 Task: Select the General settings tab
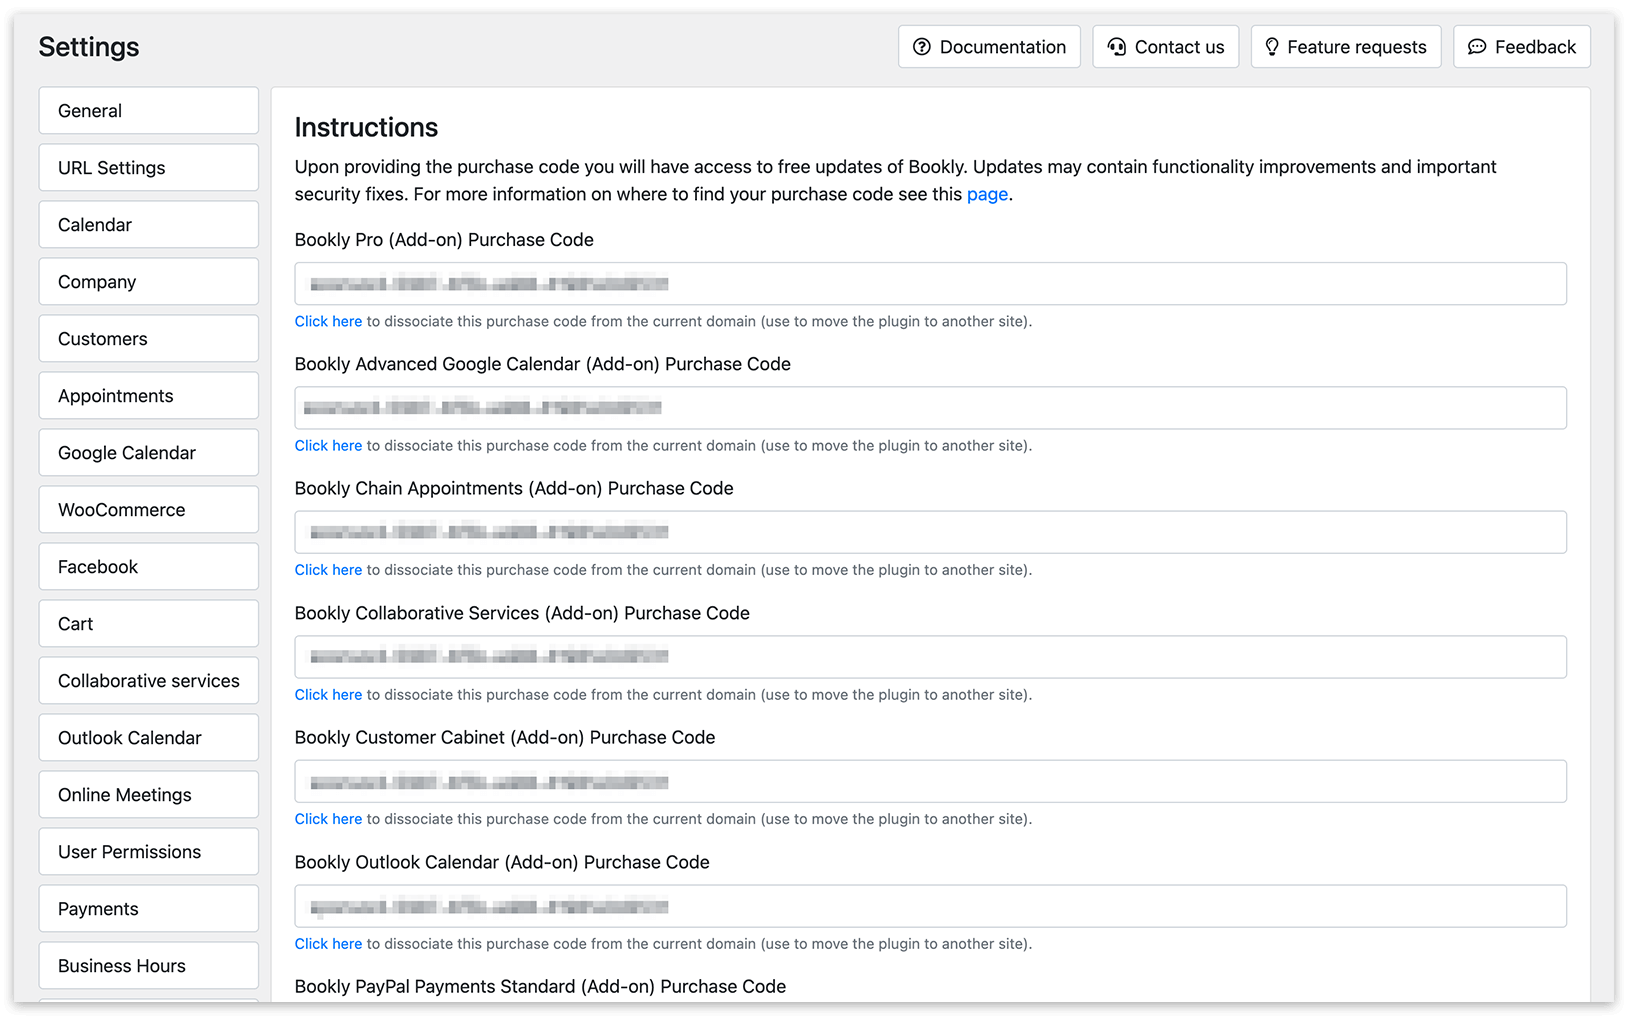pyautogui.click(x=149, y=110)
